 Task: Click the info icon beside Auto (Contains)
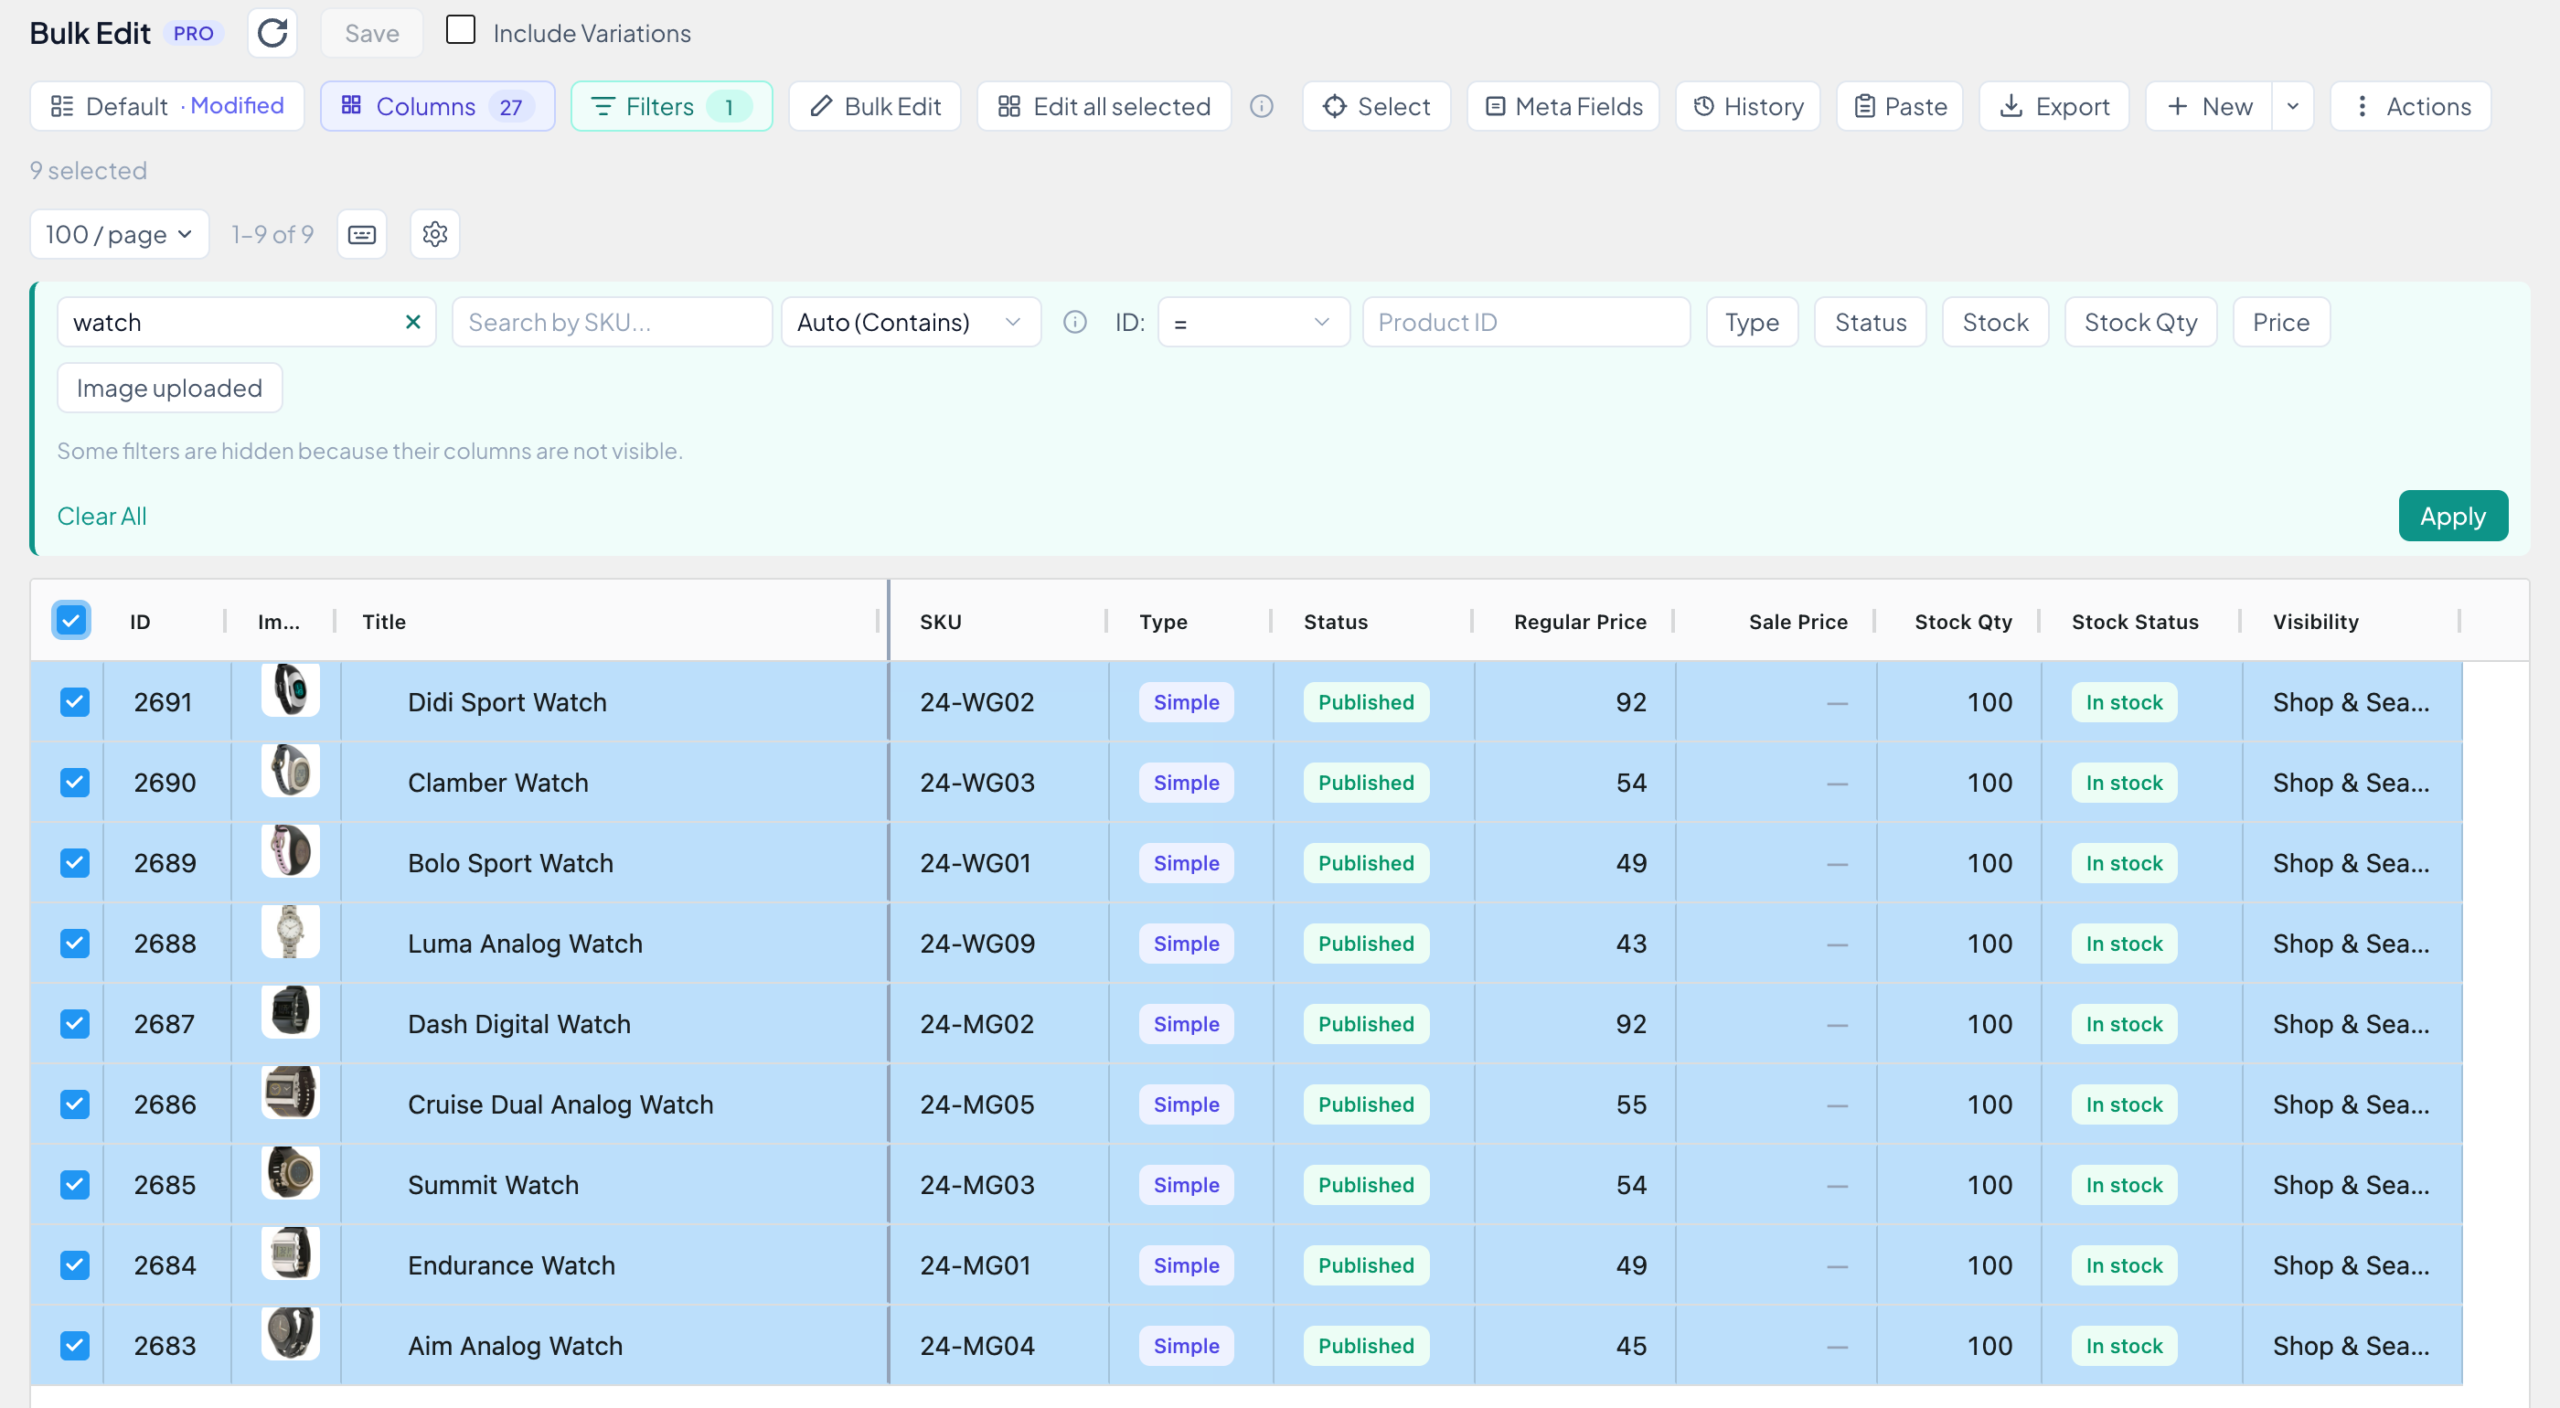point(1075,322)
